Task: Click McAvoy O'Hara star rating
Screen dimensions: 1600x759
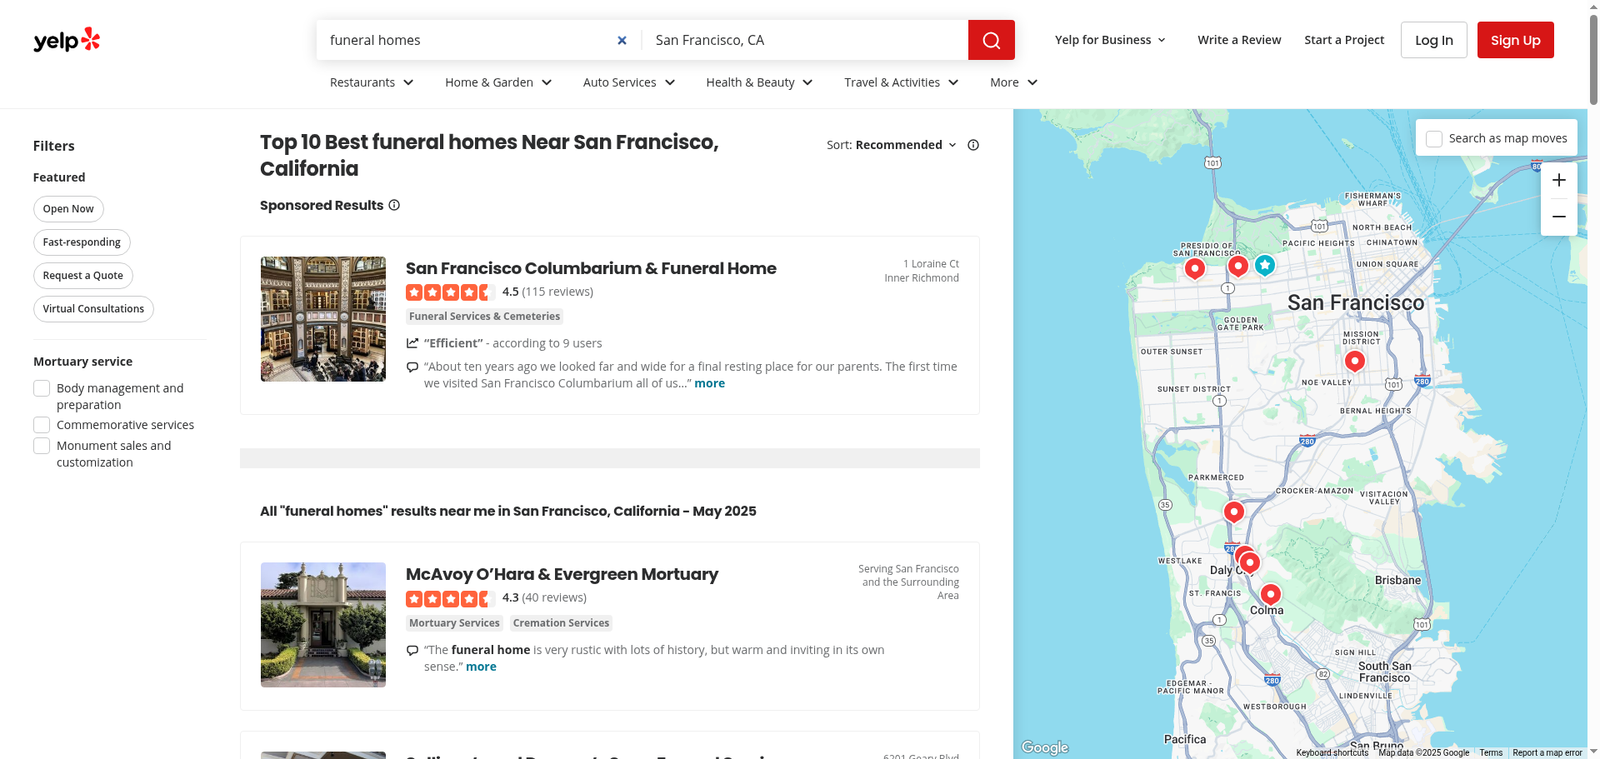Action: (x=450, y=598)
